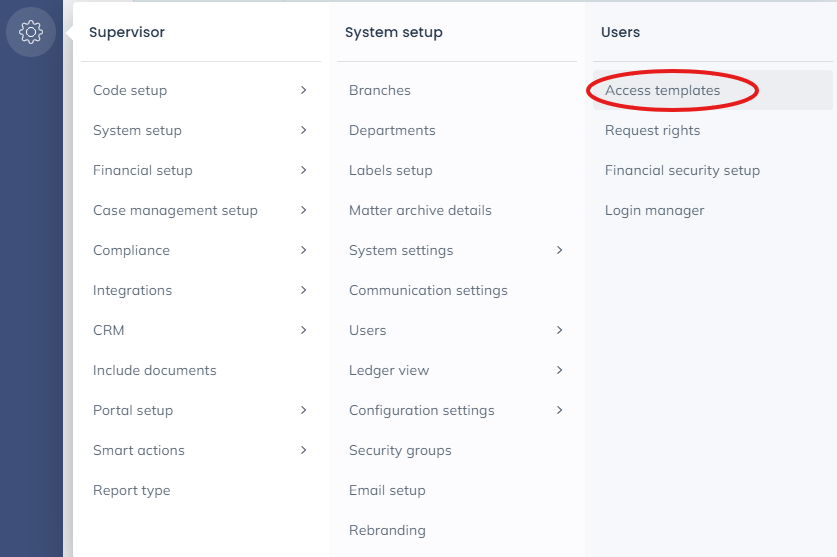Image resolution: width=837 pixels, height=557 pixels.
Task: Open Financial security setup
Action: 682,170
